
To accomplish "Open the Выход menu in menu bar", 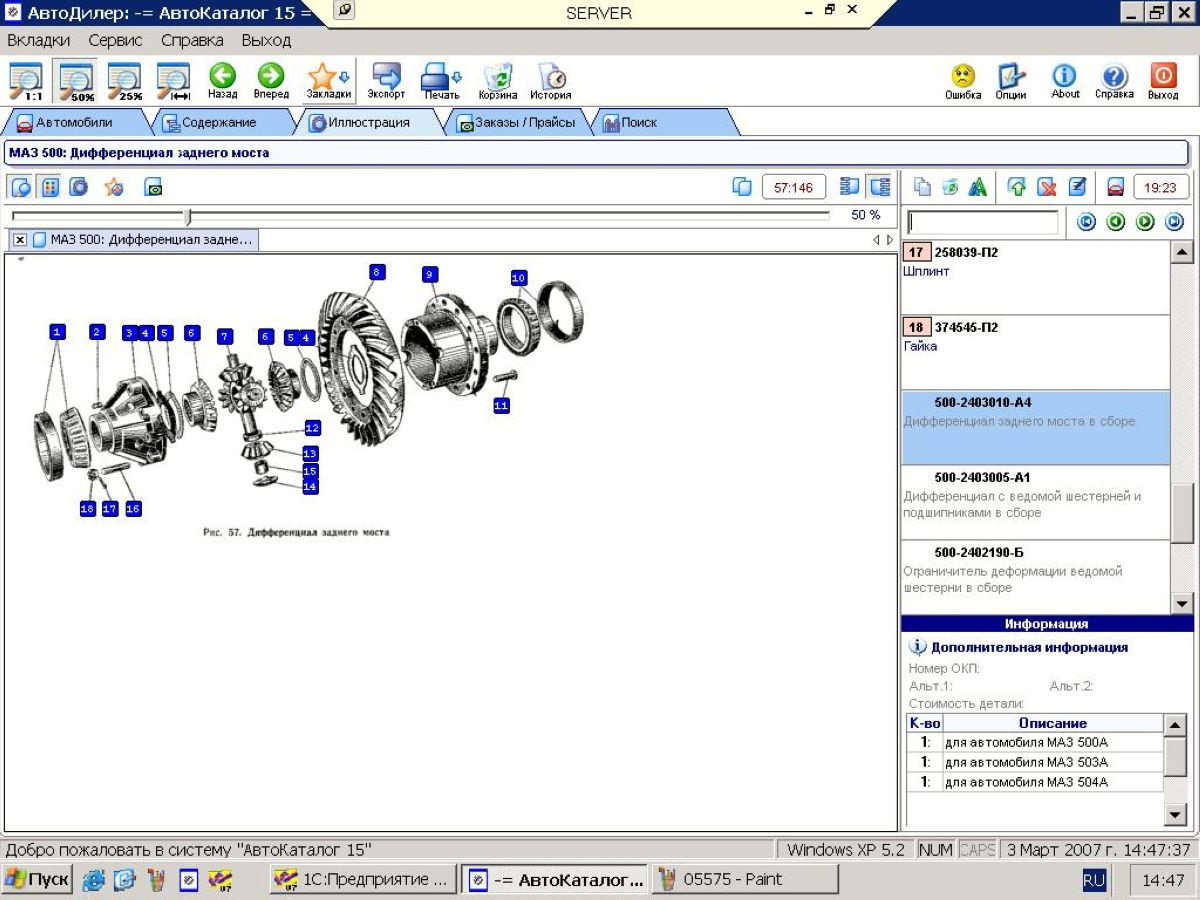I will click(x=266, y=41).
